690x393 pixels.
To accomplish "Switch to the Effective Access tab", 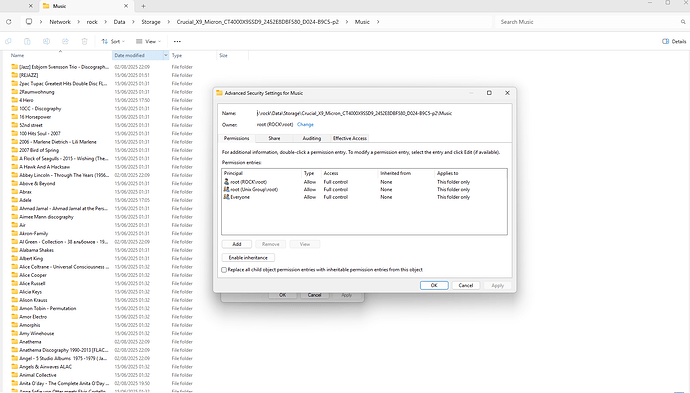I will pos(350,138).
